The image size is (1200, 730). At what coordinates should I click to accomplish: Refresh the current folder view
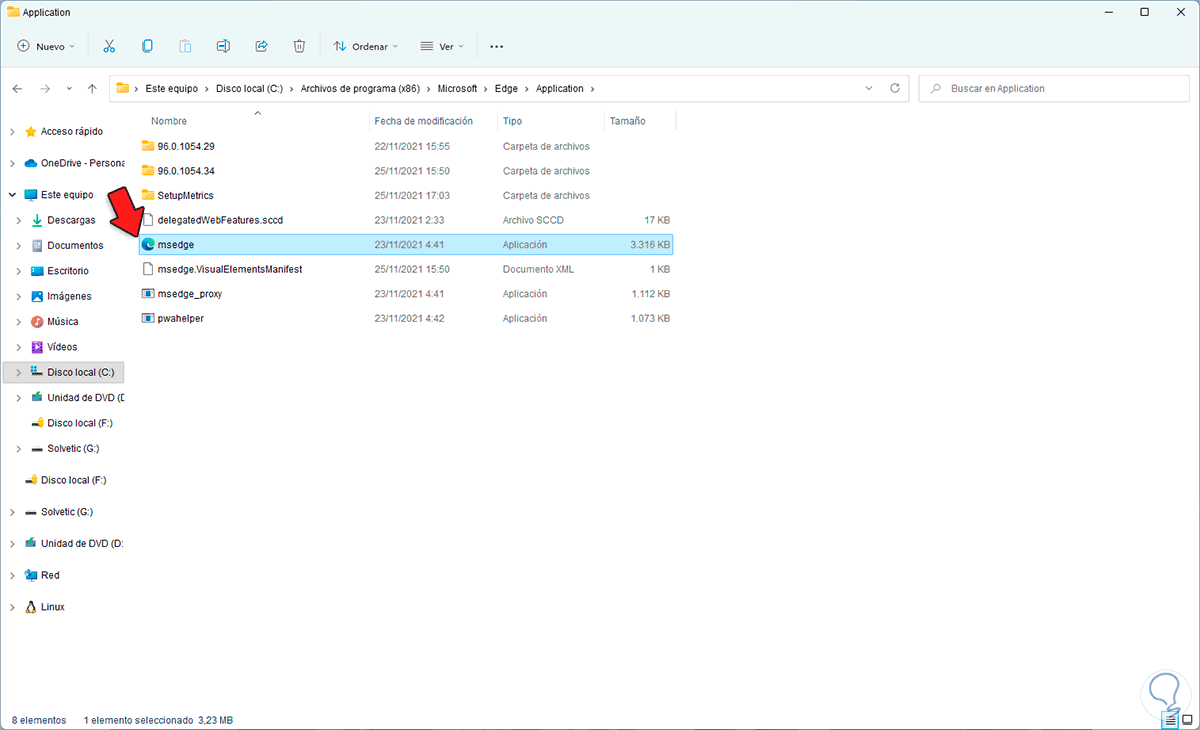[895, 88]
